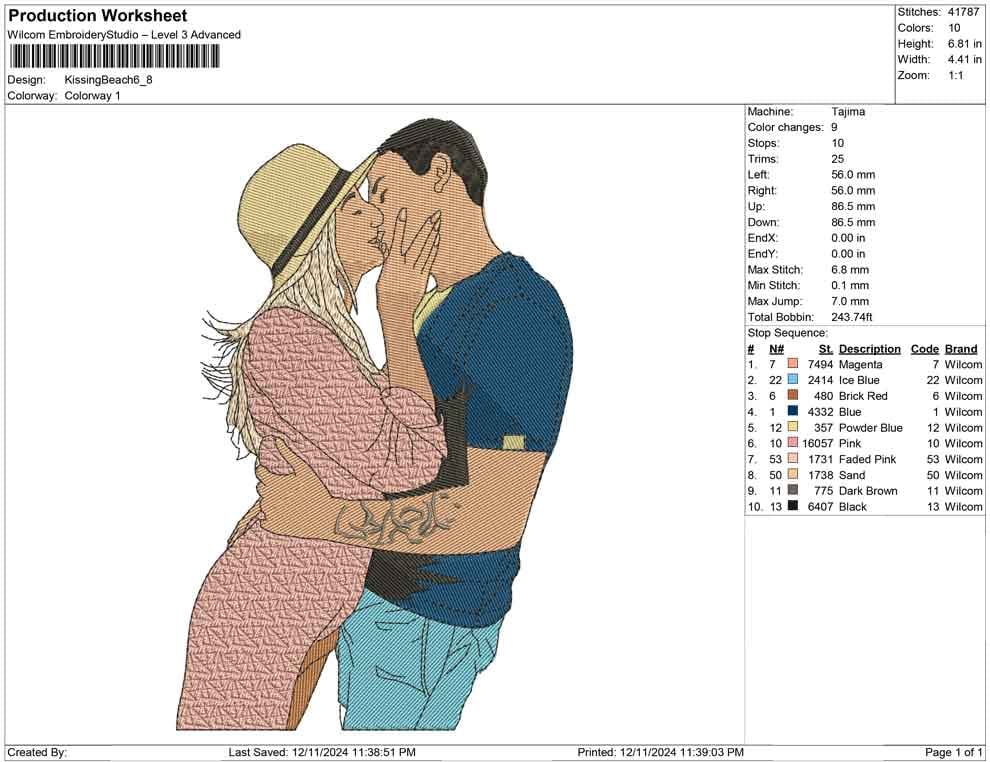Click the 'Ice Blue' description text
The height and width of the screenshot is (762, 990).
coord(859,380)
